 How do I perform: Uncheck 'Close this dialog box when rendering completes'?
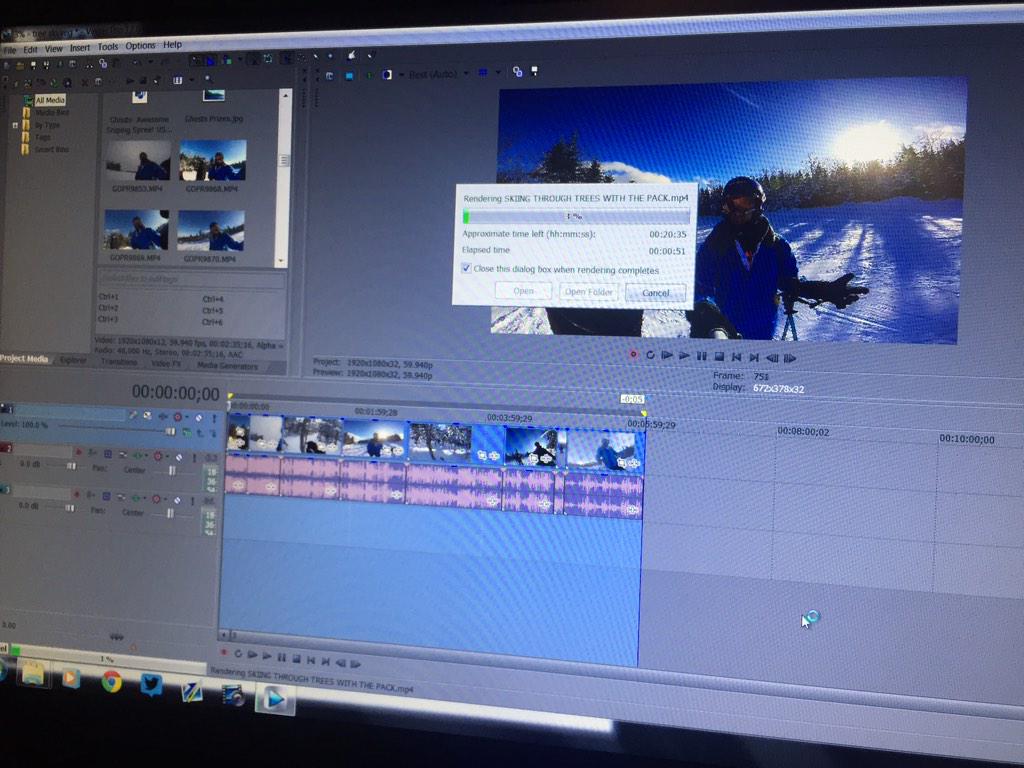click(466, 268)
